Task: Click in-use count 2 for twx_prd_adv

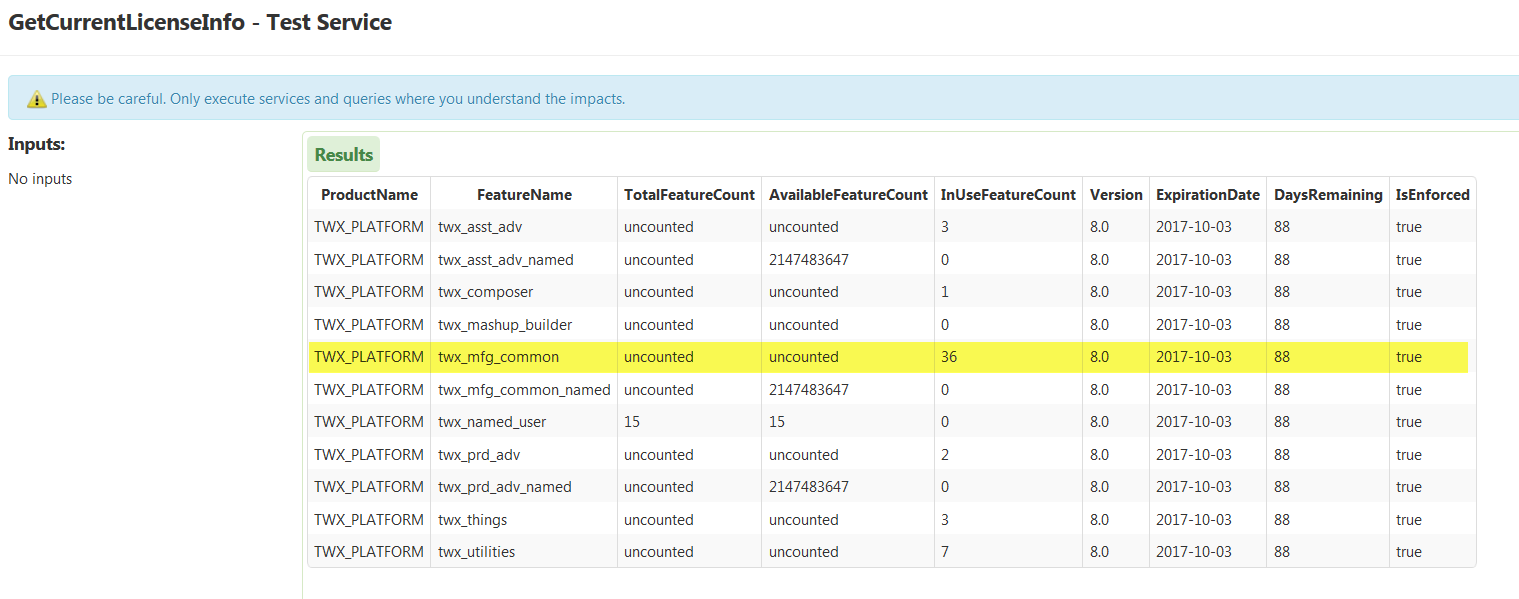Action: point(945,455)
